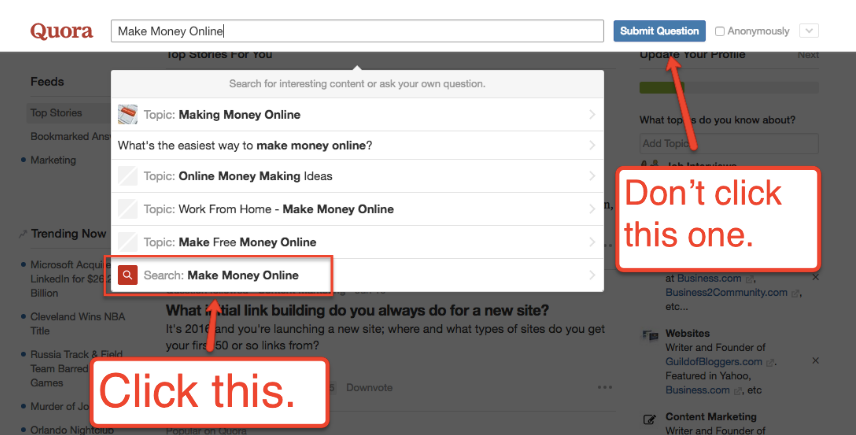Viewport: 856px width, 435px height.
Task: Open 'What initial link building' question
Action: tap(357, 311)
